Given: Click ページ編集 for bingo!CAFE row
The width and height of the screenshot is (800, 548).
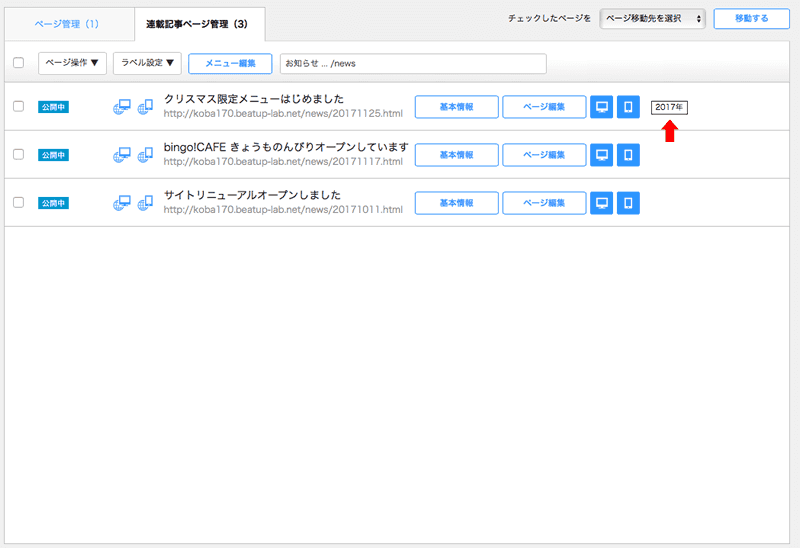Looking at the screenshot, I should click(x=544, y=155).
